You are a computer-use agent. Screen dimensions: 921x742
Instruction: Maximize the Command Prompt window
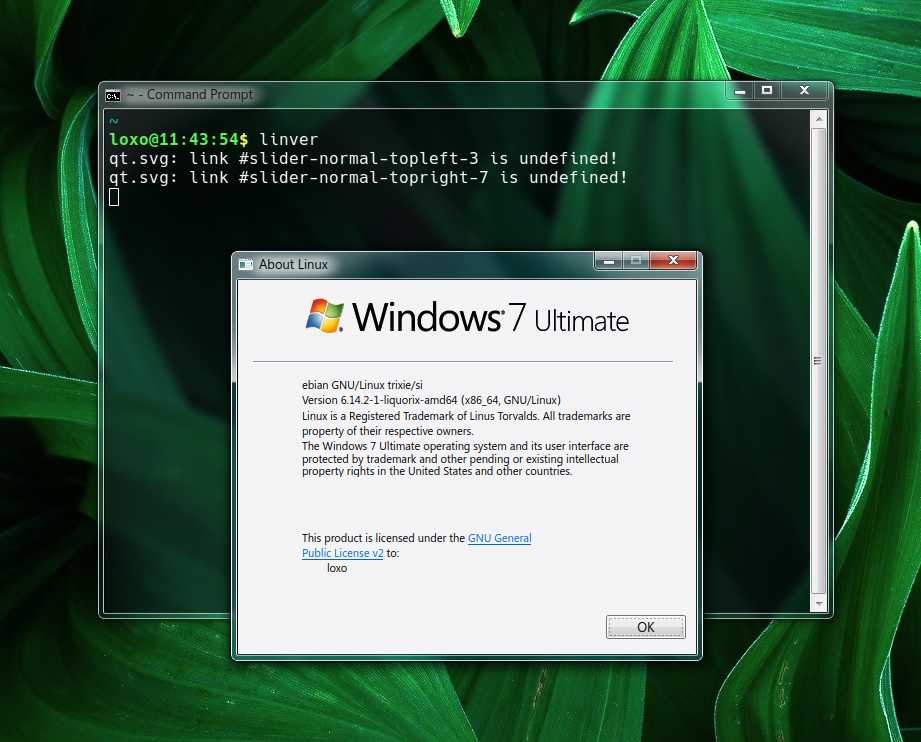766,91
